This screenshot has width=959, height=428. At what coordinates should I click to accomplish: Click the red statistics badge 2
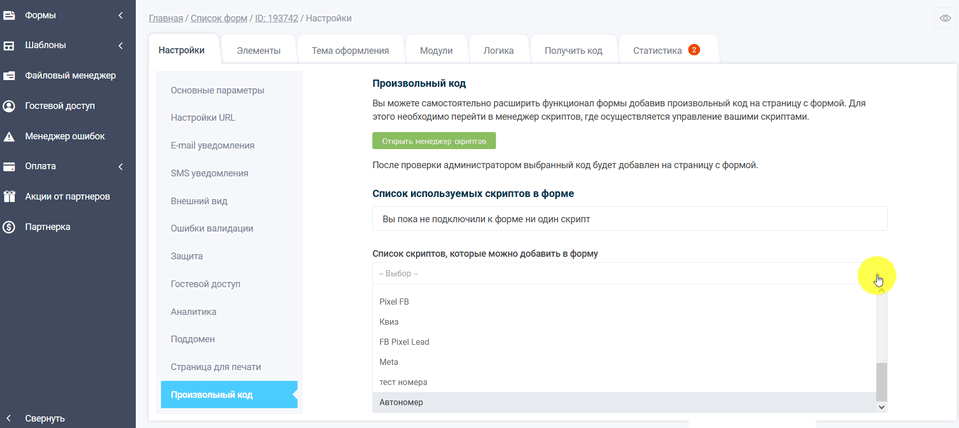(694, 50)
